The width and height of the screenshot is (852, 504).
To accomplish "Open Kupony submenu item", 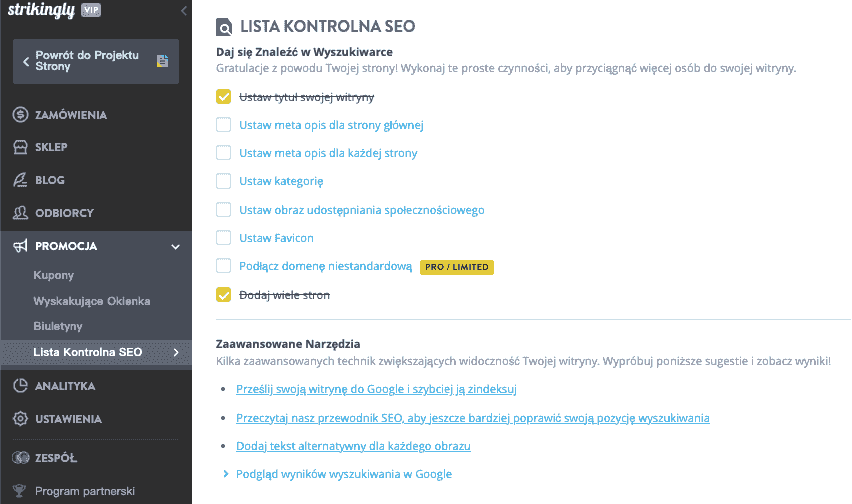I will click(53, 275).
